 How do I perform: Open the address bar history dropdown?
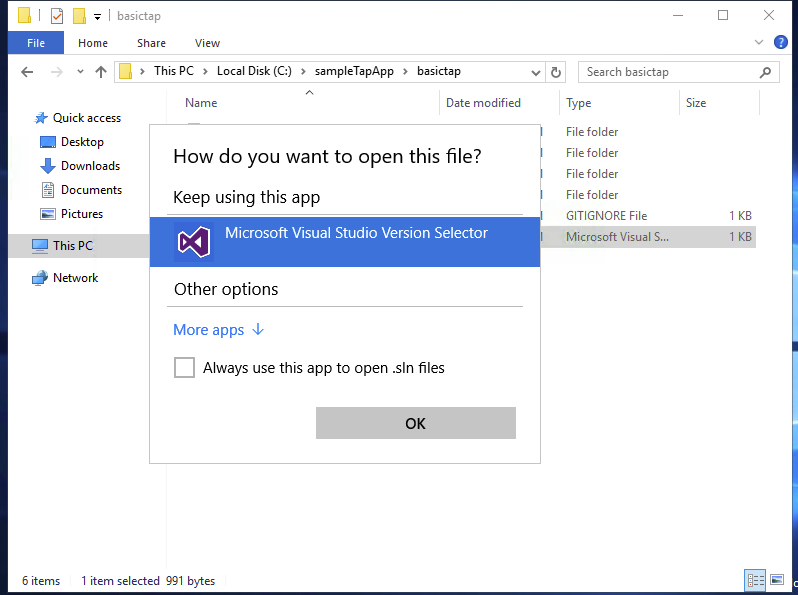pyautogui.click(x=535, y=73)
